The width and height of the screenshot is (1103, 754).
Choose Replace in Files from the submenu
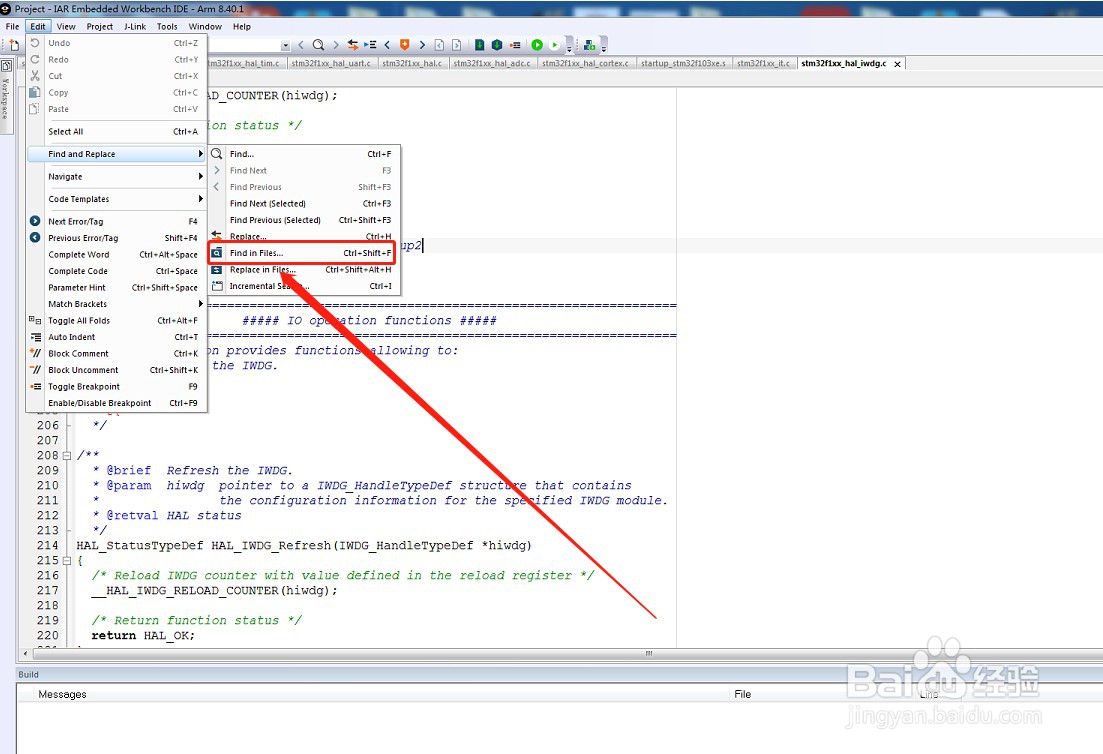pyautogui.click(x=304, y=270)
